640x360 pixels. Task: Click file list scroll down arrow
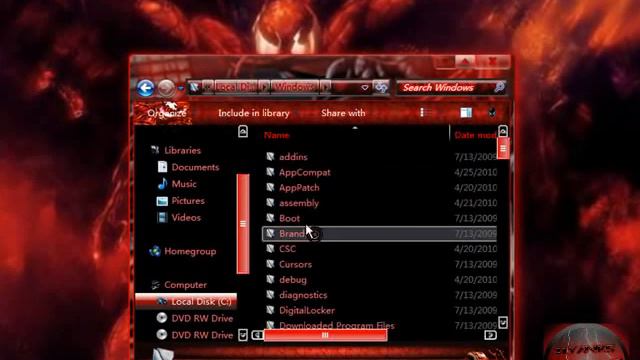(x=503, y=322)
